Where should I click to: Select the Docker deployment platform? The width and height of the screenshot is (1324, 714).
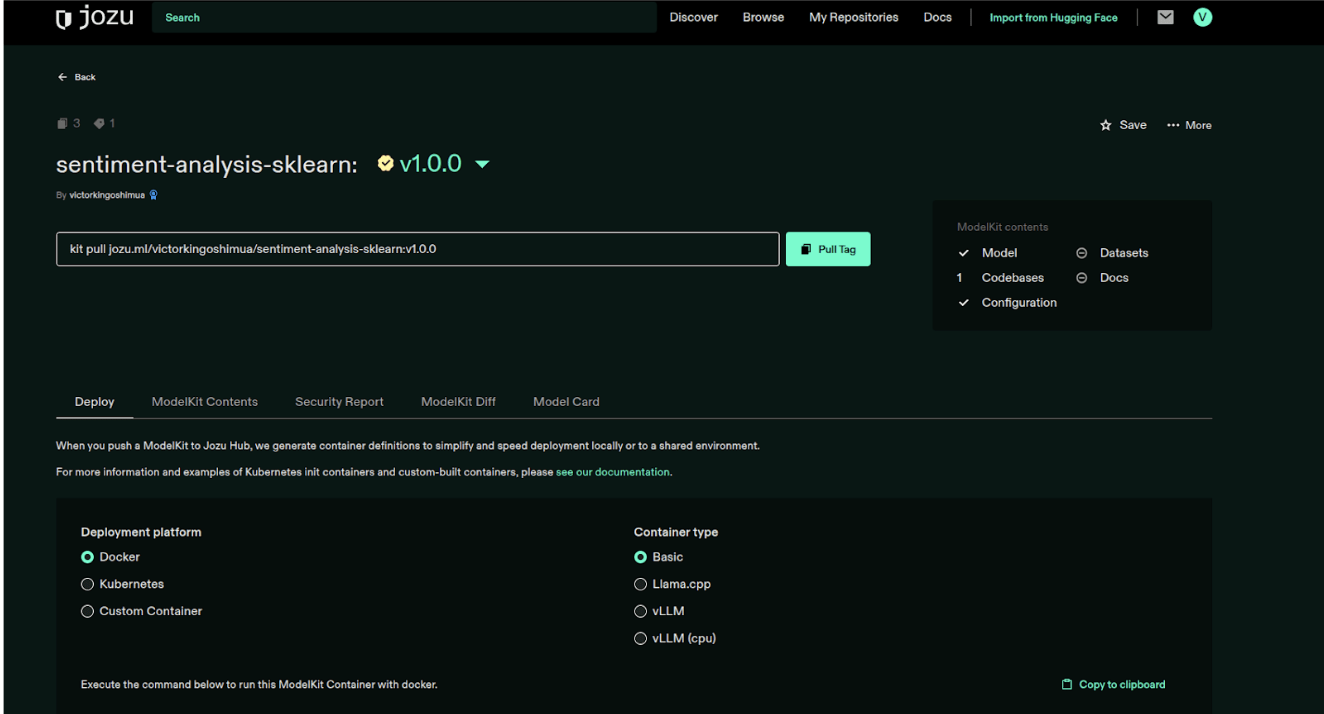(x=87, y=557)
